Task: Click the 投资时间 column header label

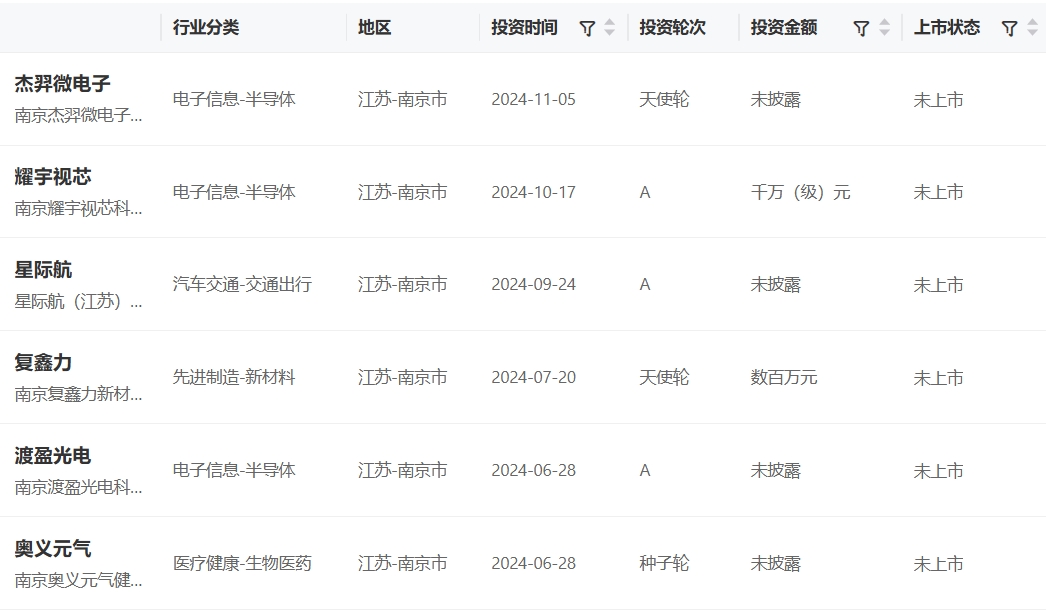Action: pos(524,27)
